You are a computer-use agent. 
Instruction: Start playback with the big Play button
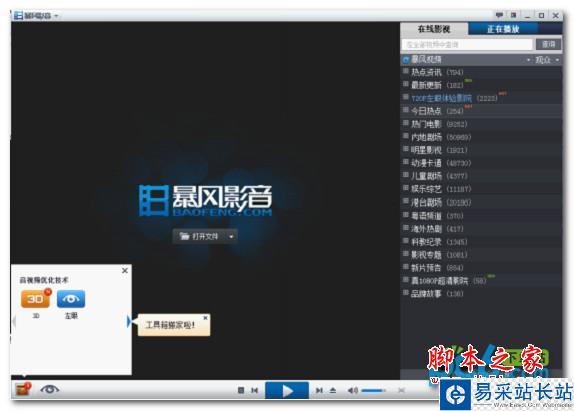[x=287, y=391]
